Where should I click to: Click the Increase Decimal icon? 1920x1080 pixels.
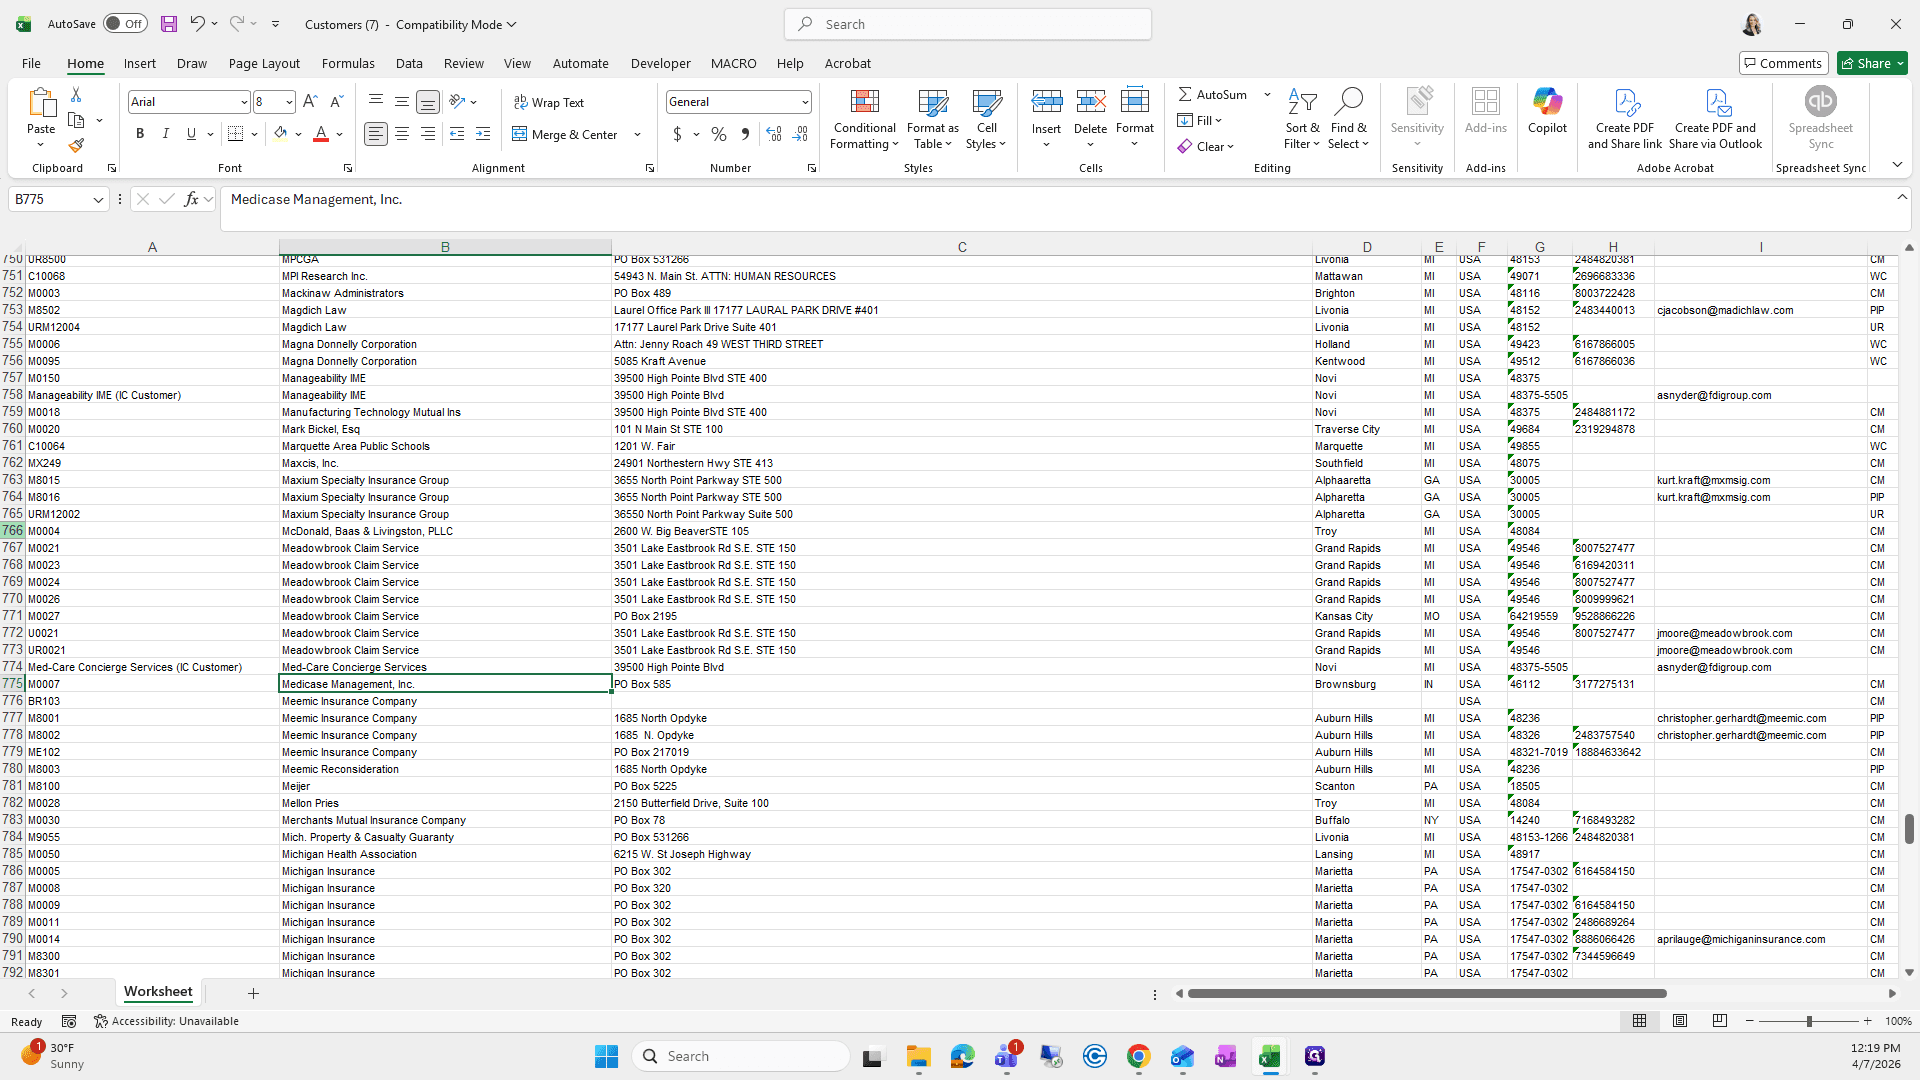point(773,134)
